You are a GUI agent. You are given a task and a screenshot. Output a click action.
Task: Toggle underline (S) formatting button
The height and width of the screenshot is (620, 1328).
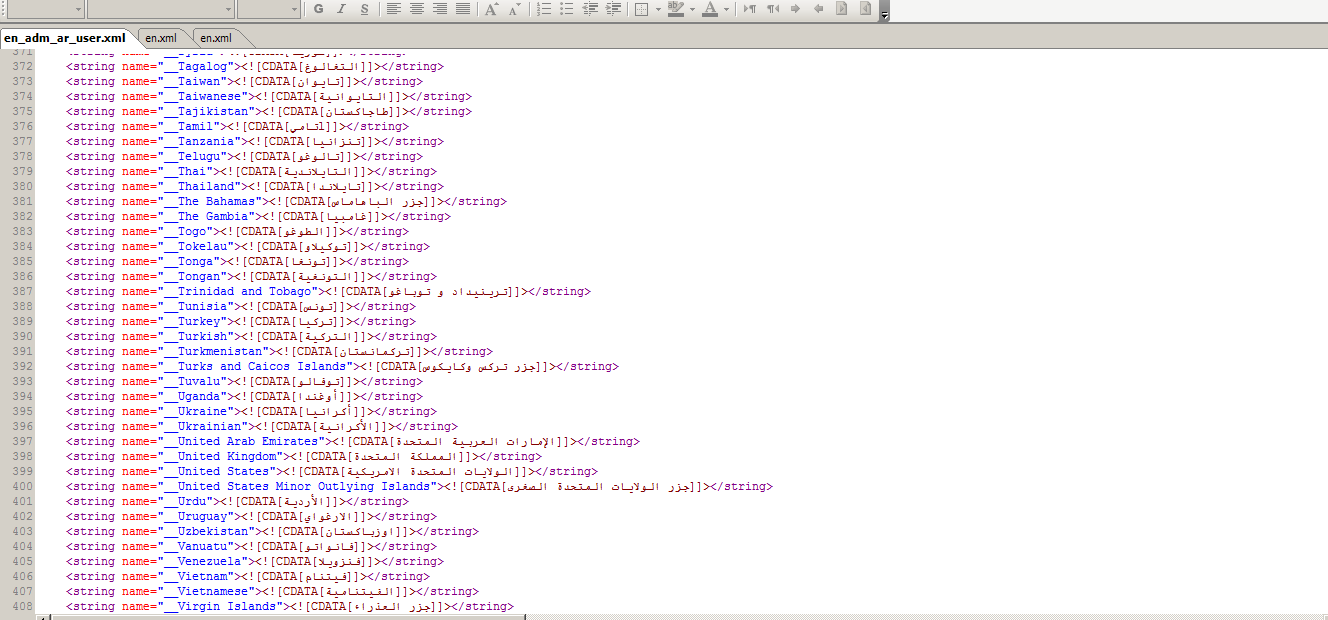[364, 9]
